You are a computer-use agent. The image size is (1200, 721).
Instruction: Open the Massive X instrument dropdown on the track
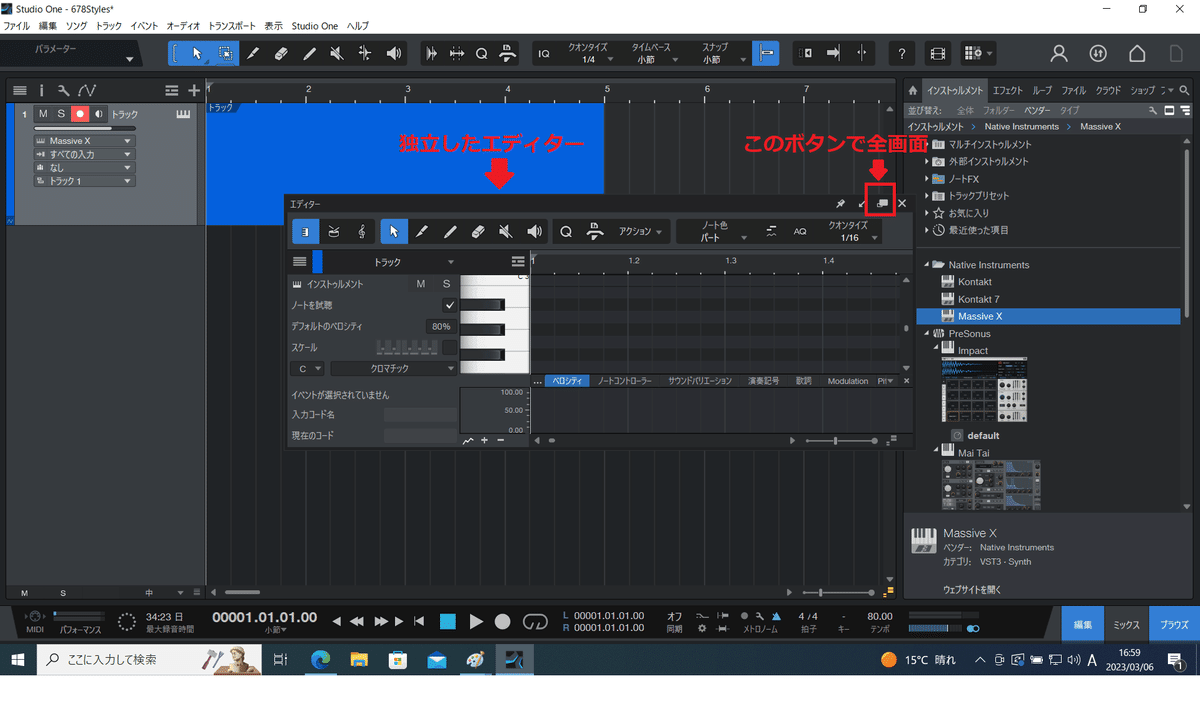click(x=84, y=141)
